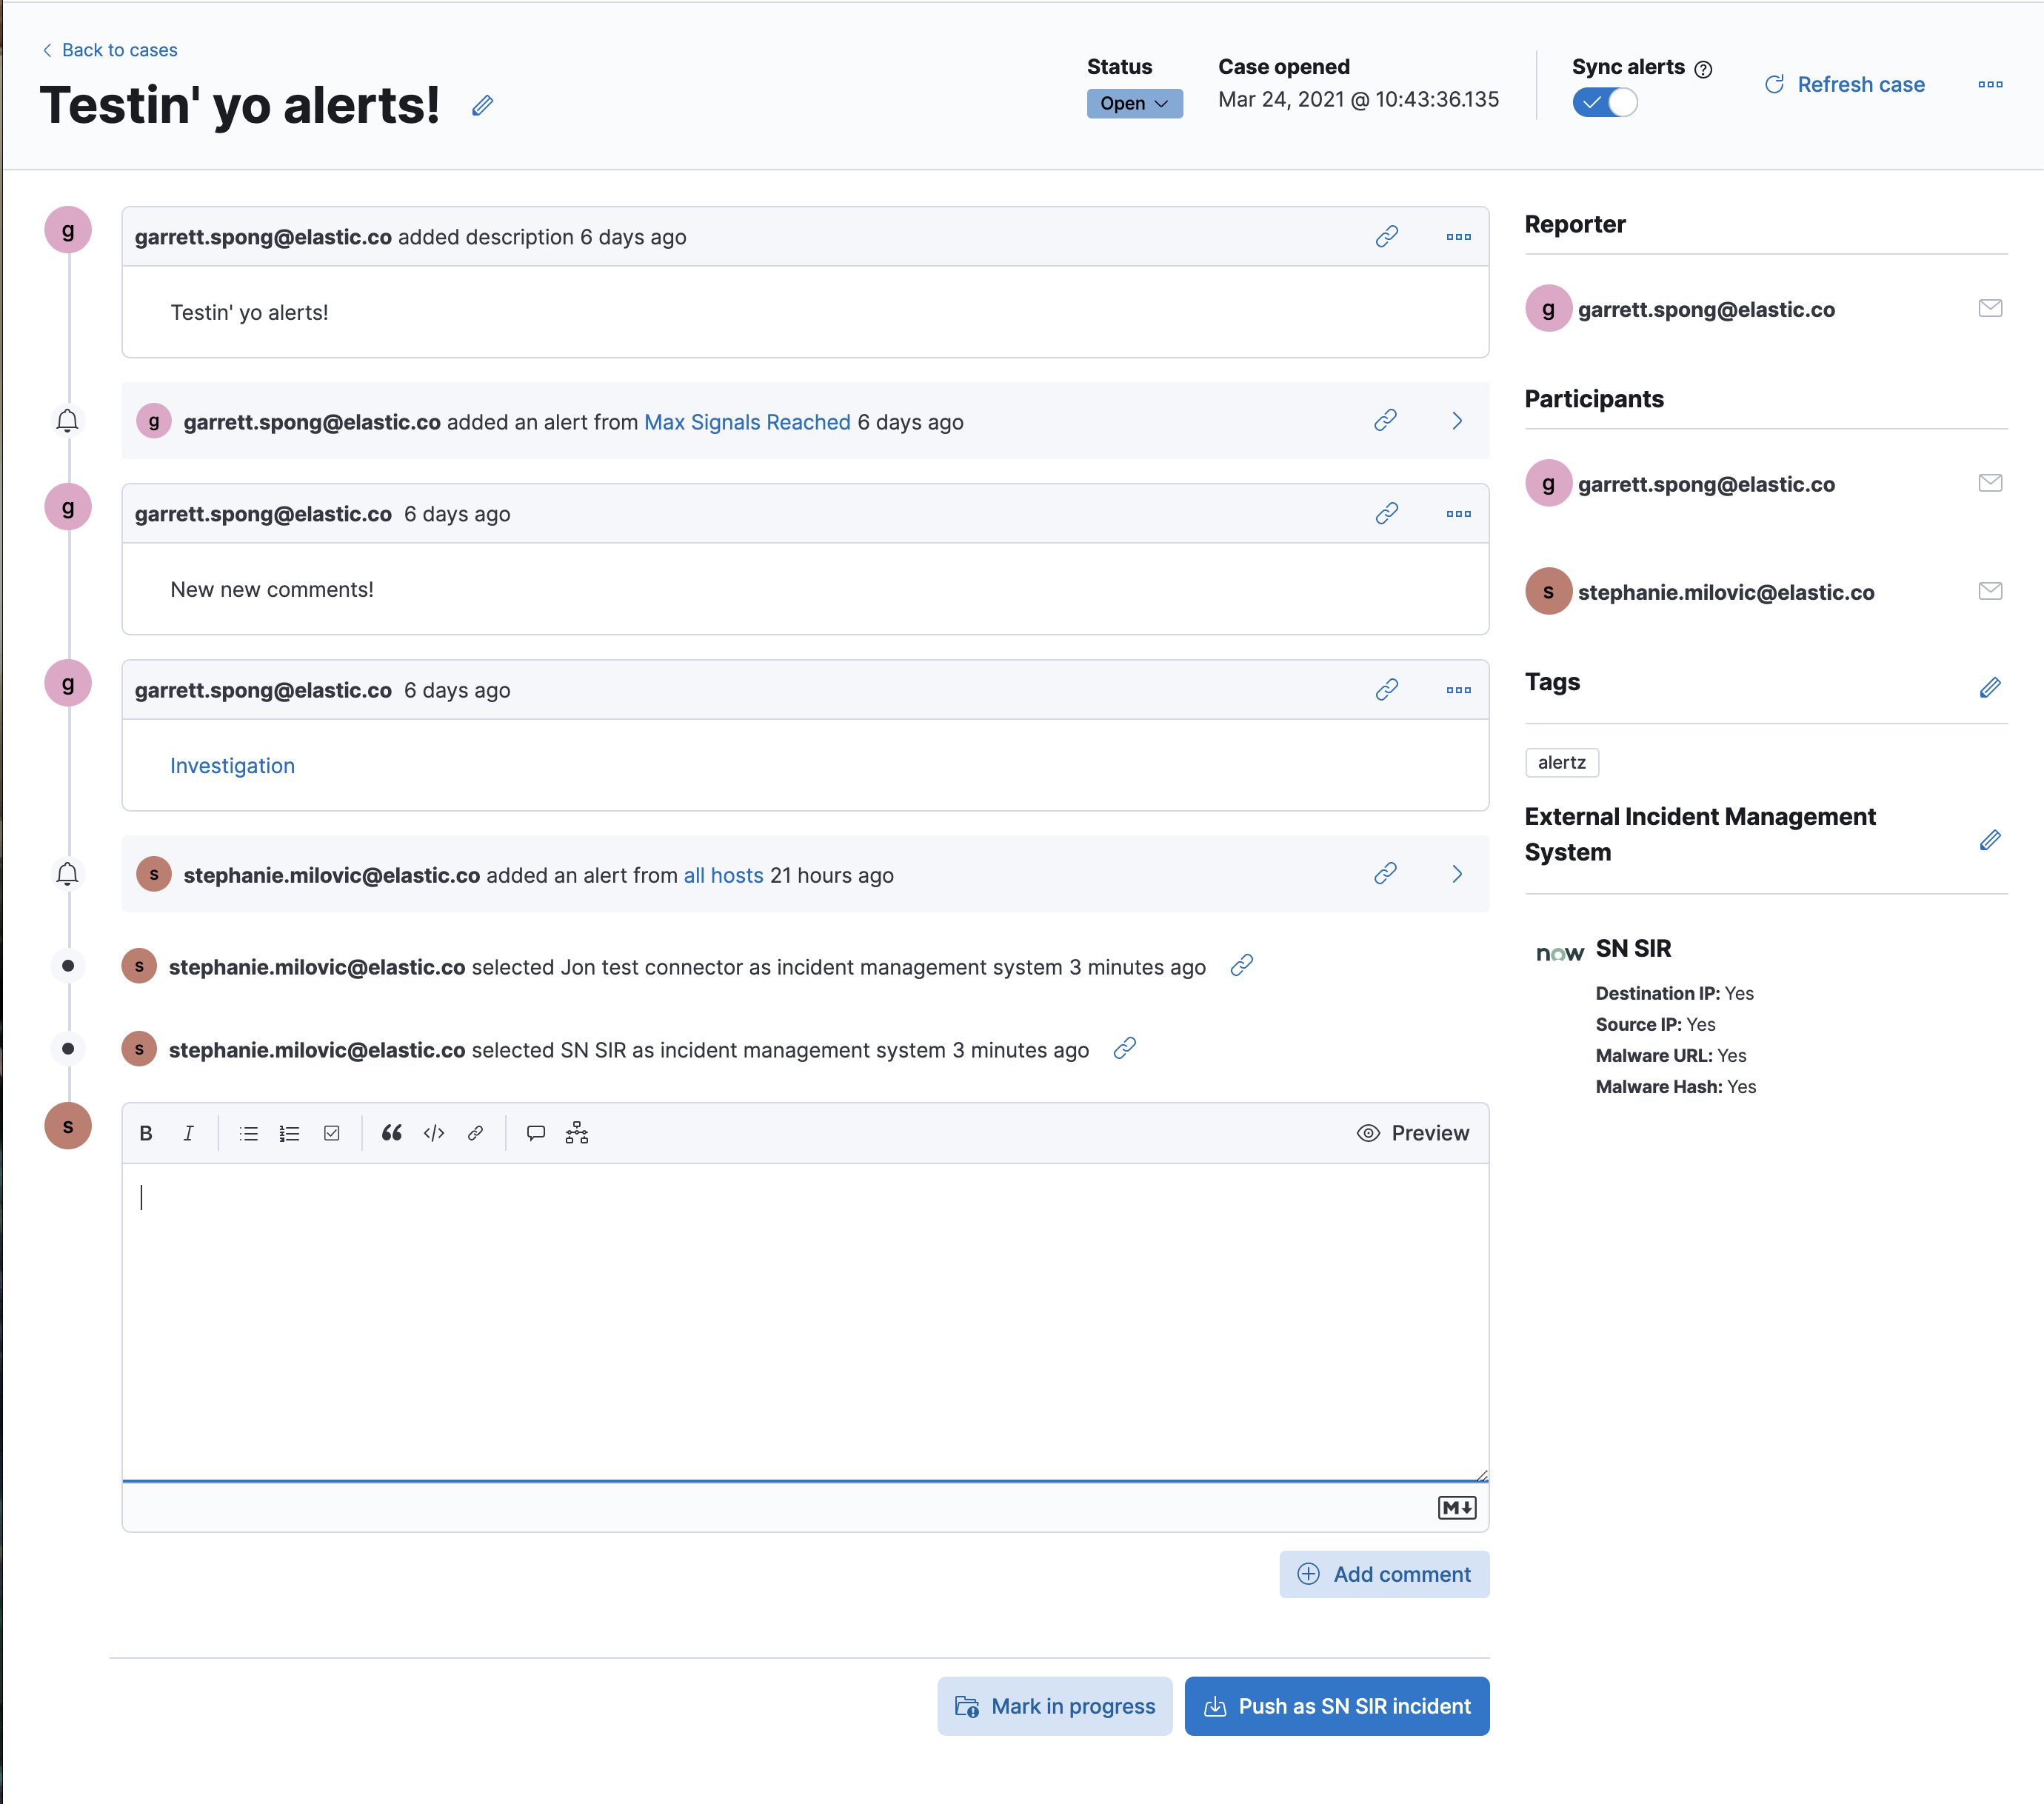Viewport: 2044px width, 1804px height.
Task: Click the timeline insert icon in toolbar
Action: (x=577, y=1133)
